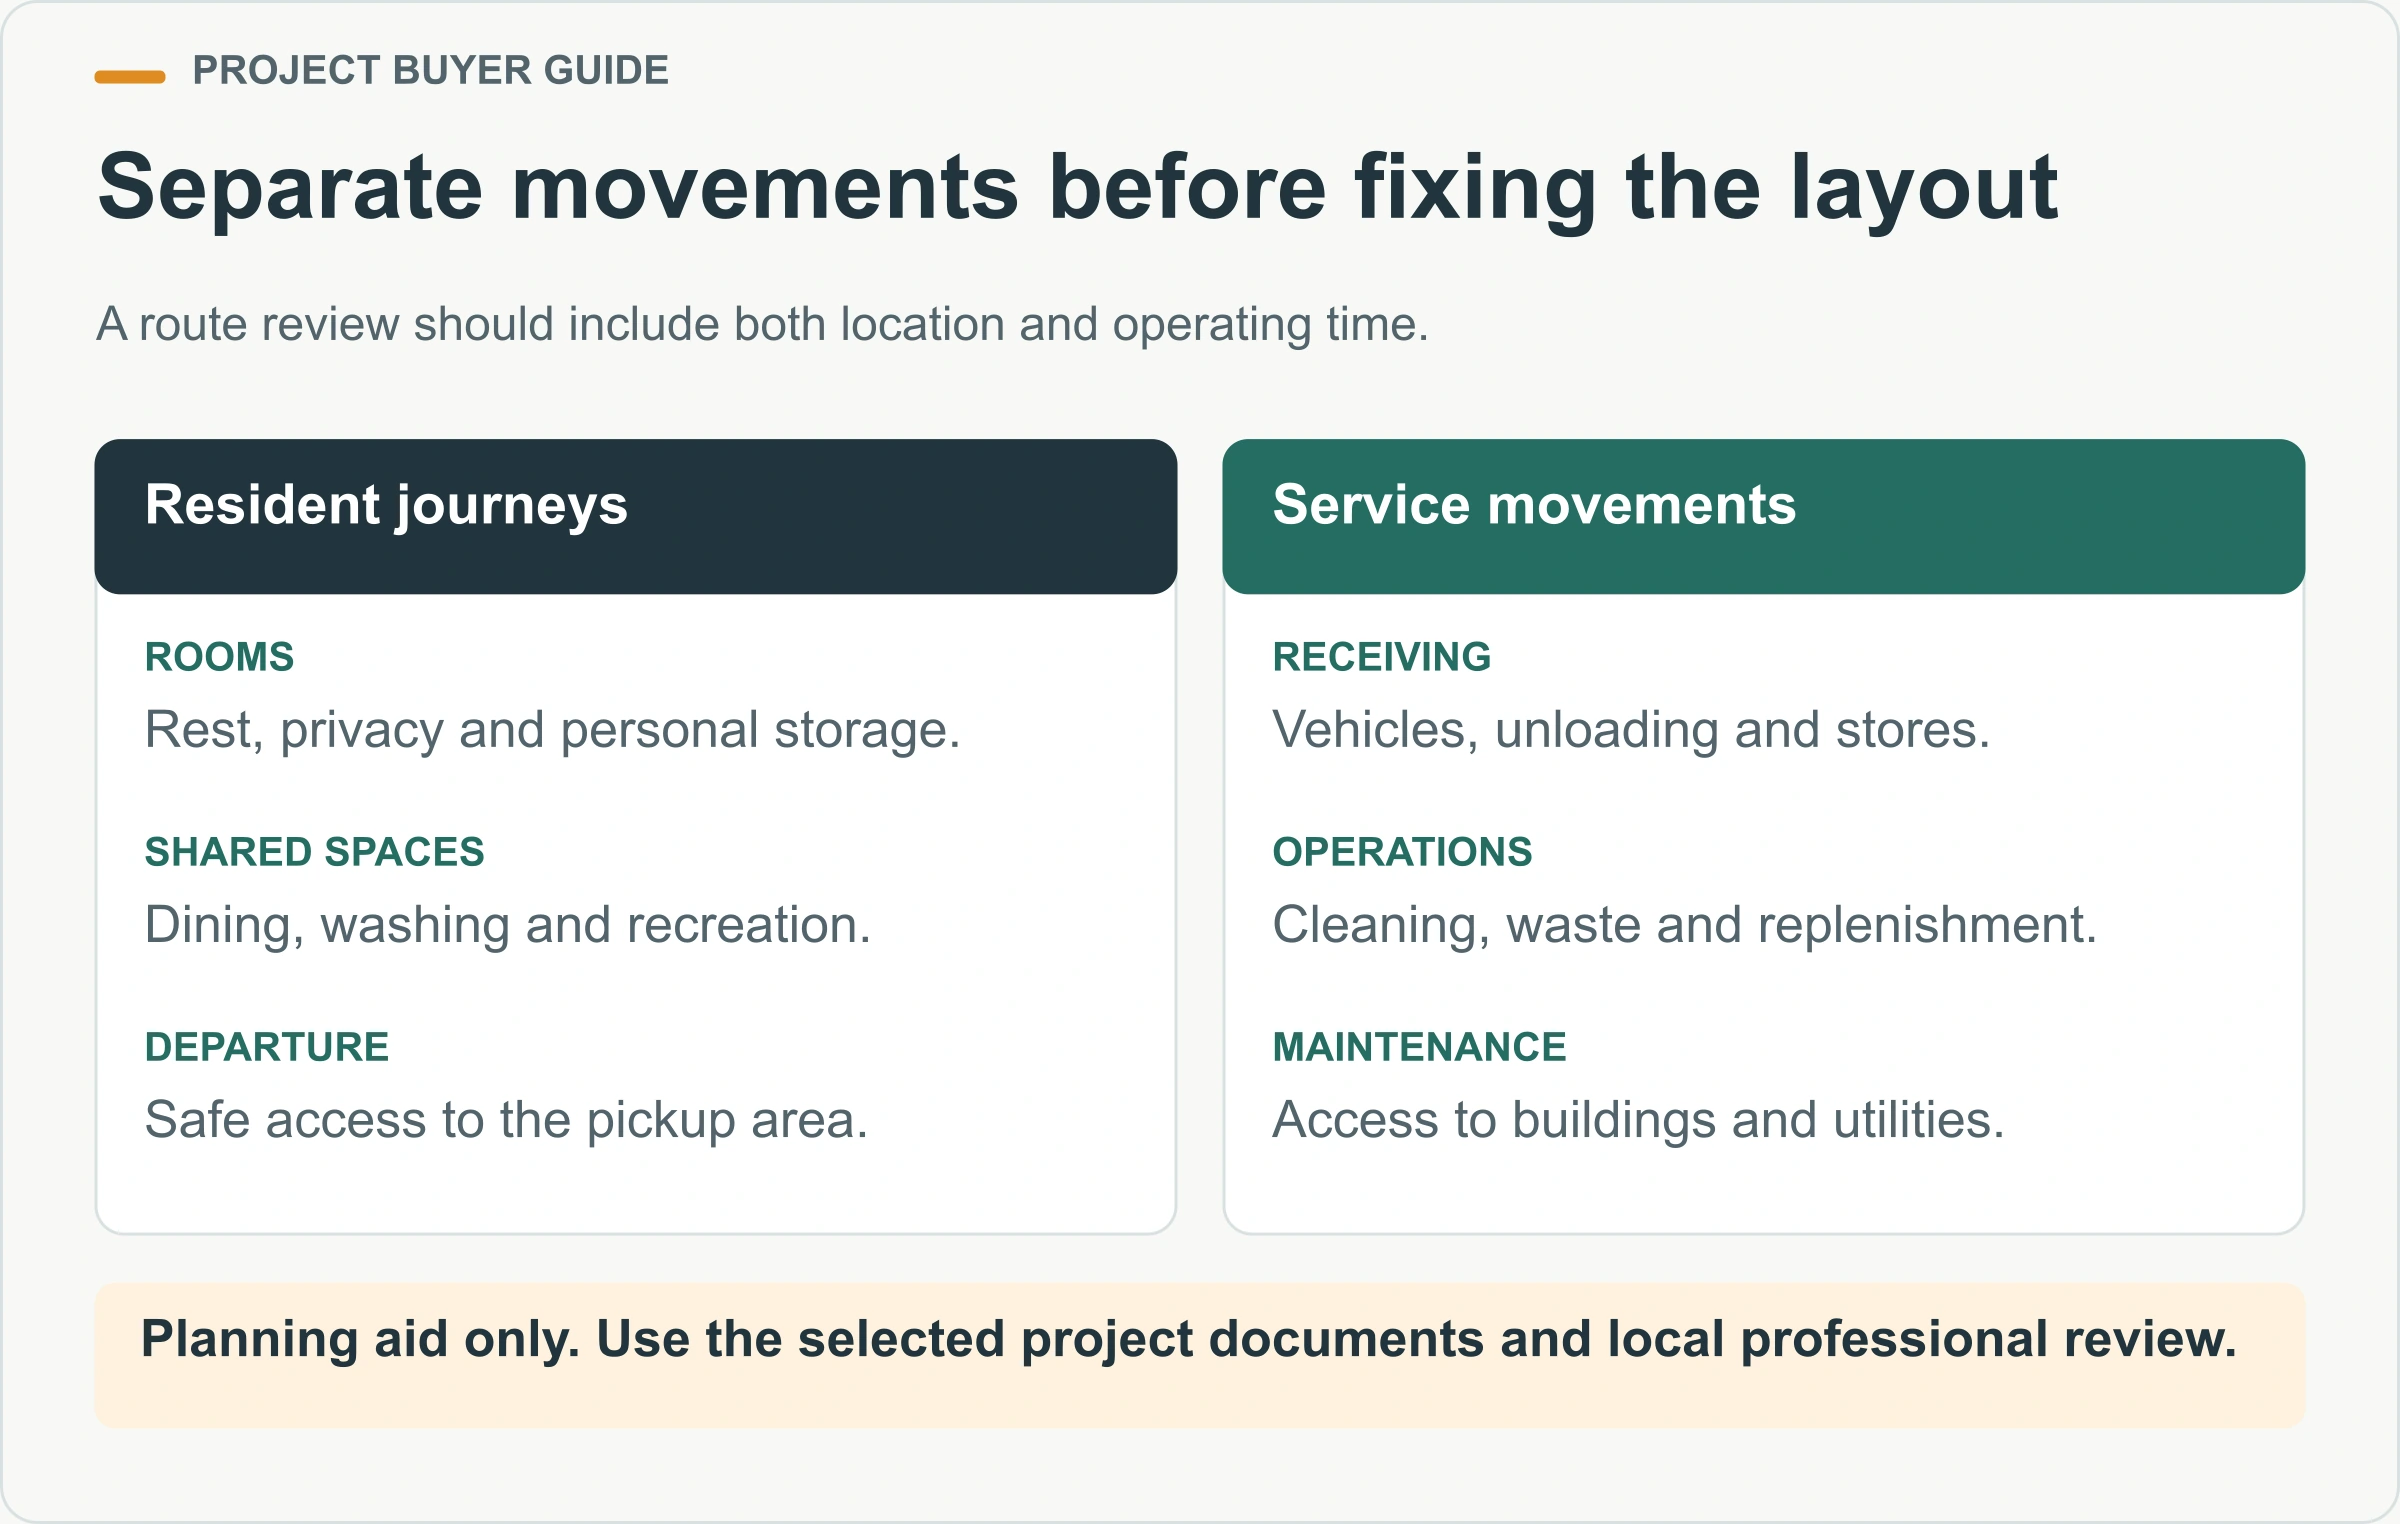
Task: Click 'Vehicles, unloading and stores.'
Action: [1632, 730]
